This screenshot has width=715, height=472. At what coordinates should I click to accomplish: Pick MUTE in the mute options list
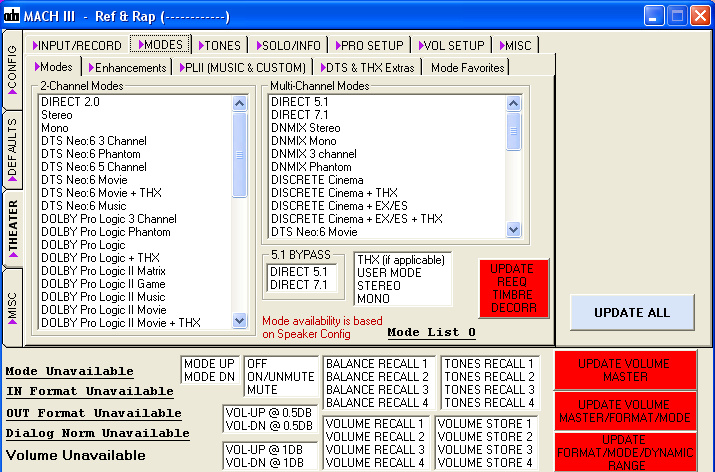[x=262, y=390]
